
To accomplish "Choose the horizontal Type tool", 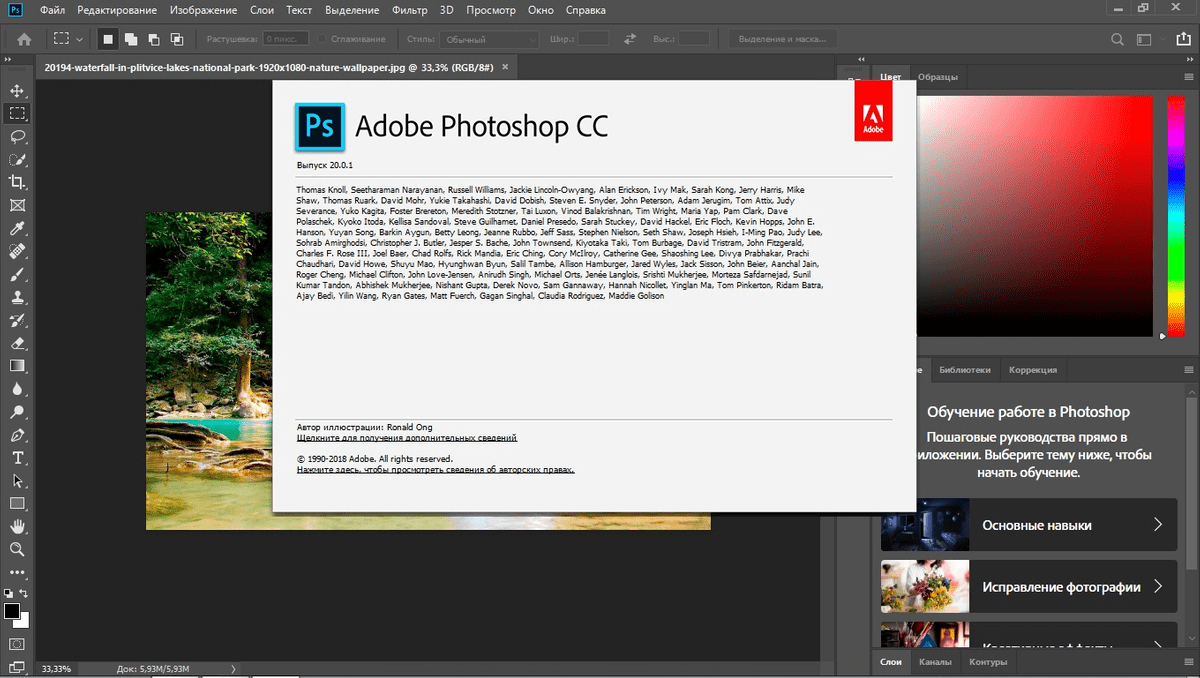I will (17, 458).
